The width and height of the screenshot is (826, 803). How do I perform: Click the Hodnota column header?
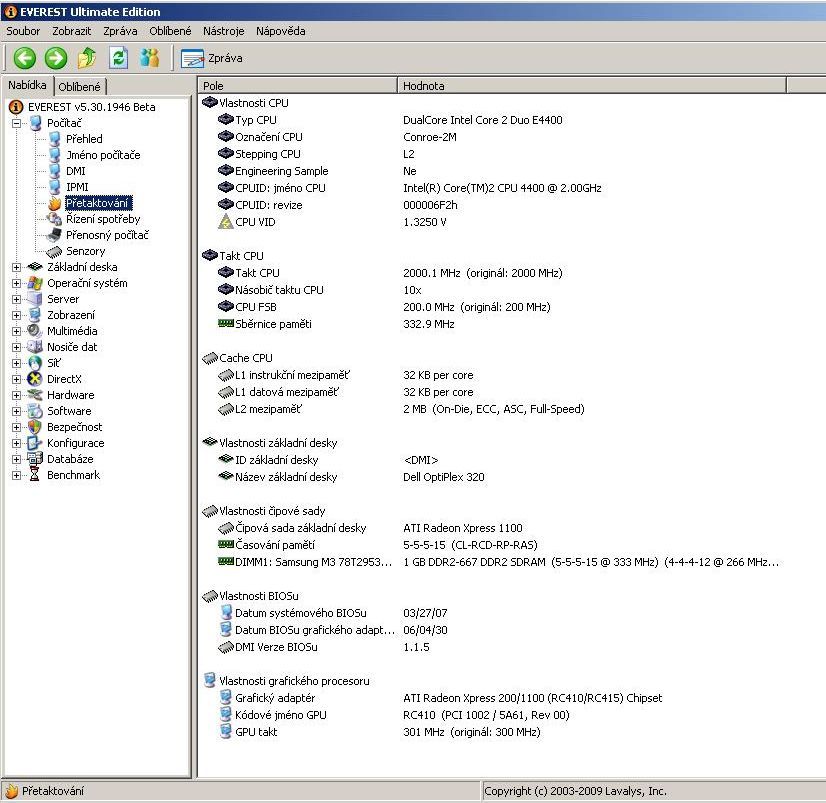(592, 86)
